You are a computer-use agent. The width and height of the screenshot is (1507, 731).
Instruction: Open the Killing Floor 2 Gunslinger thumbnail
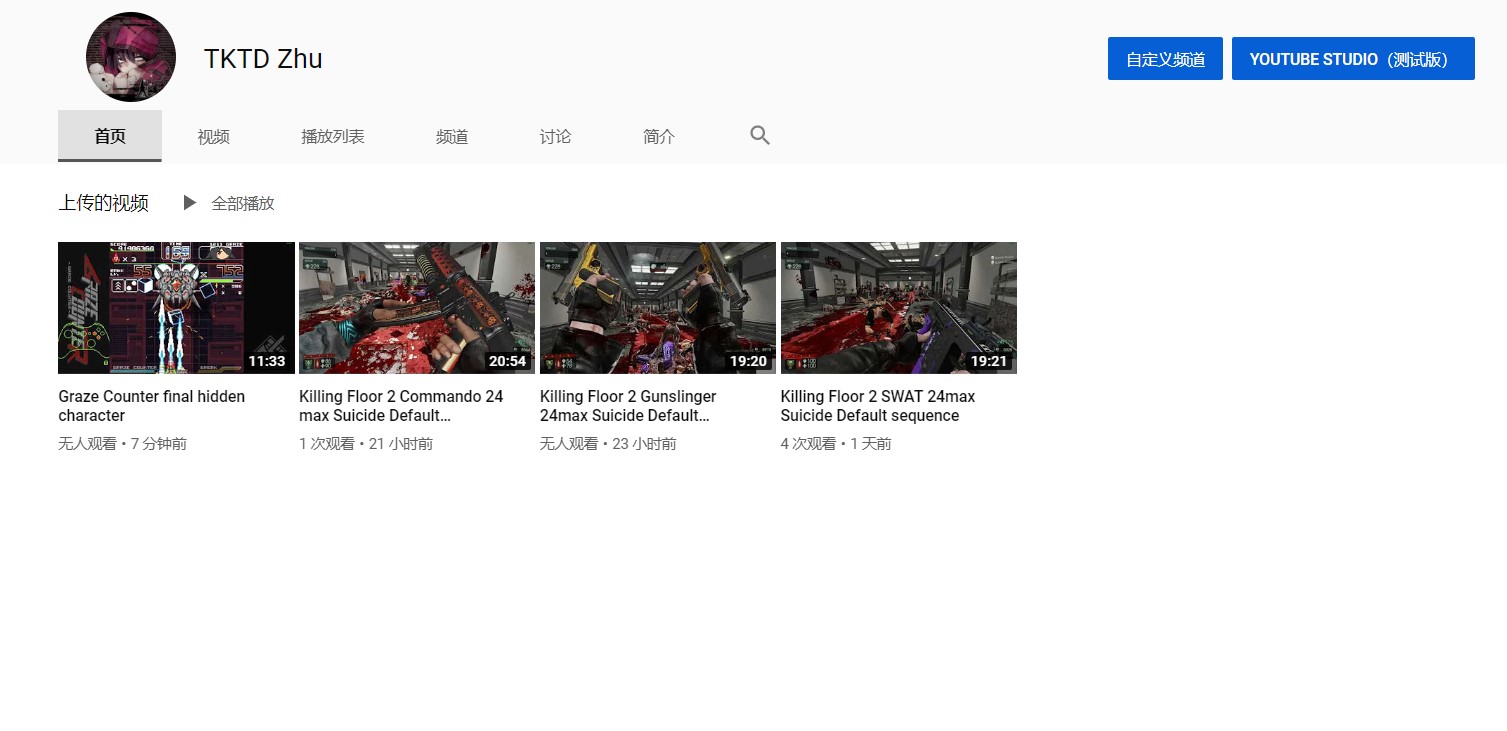(x=658, y=308)
